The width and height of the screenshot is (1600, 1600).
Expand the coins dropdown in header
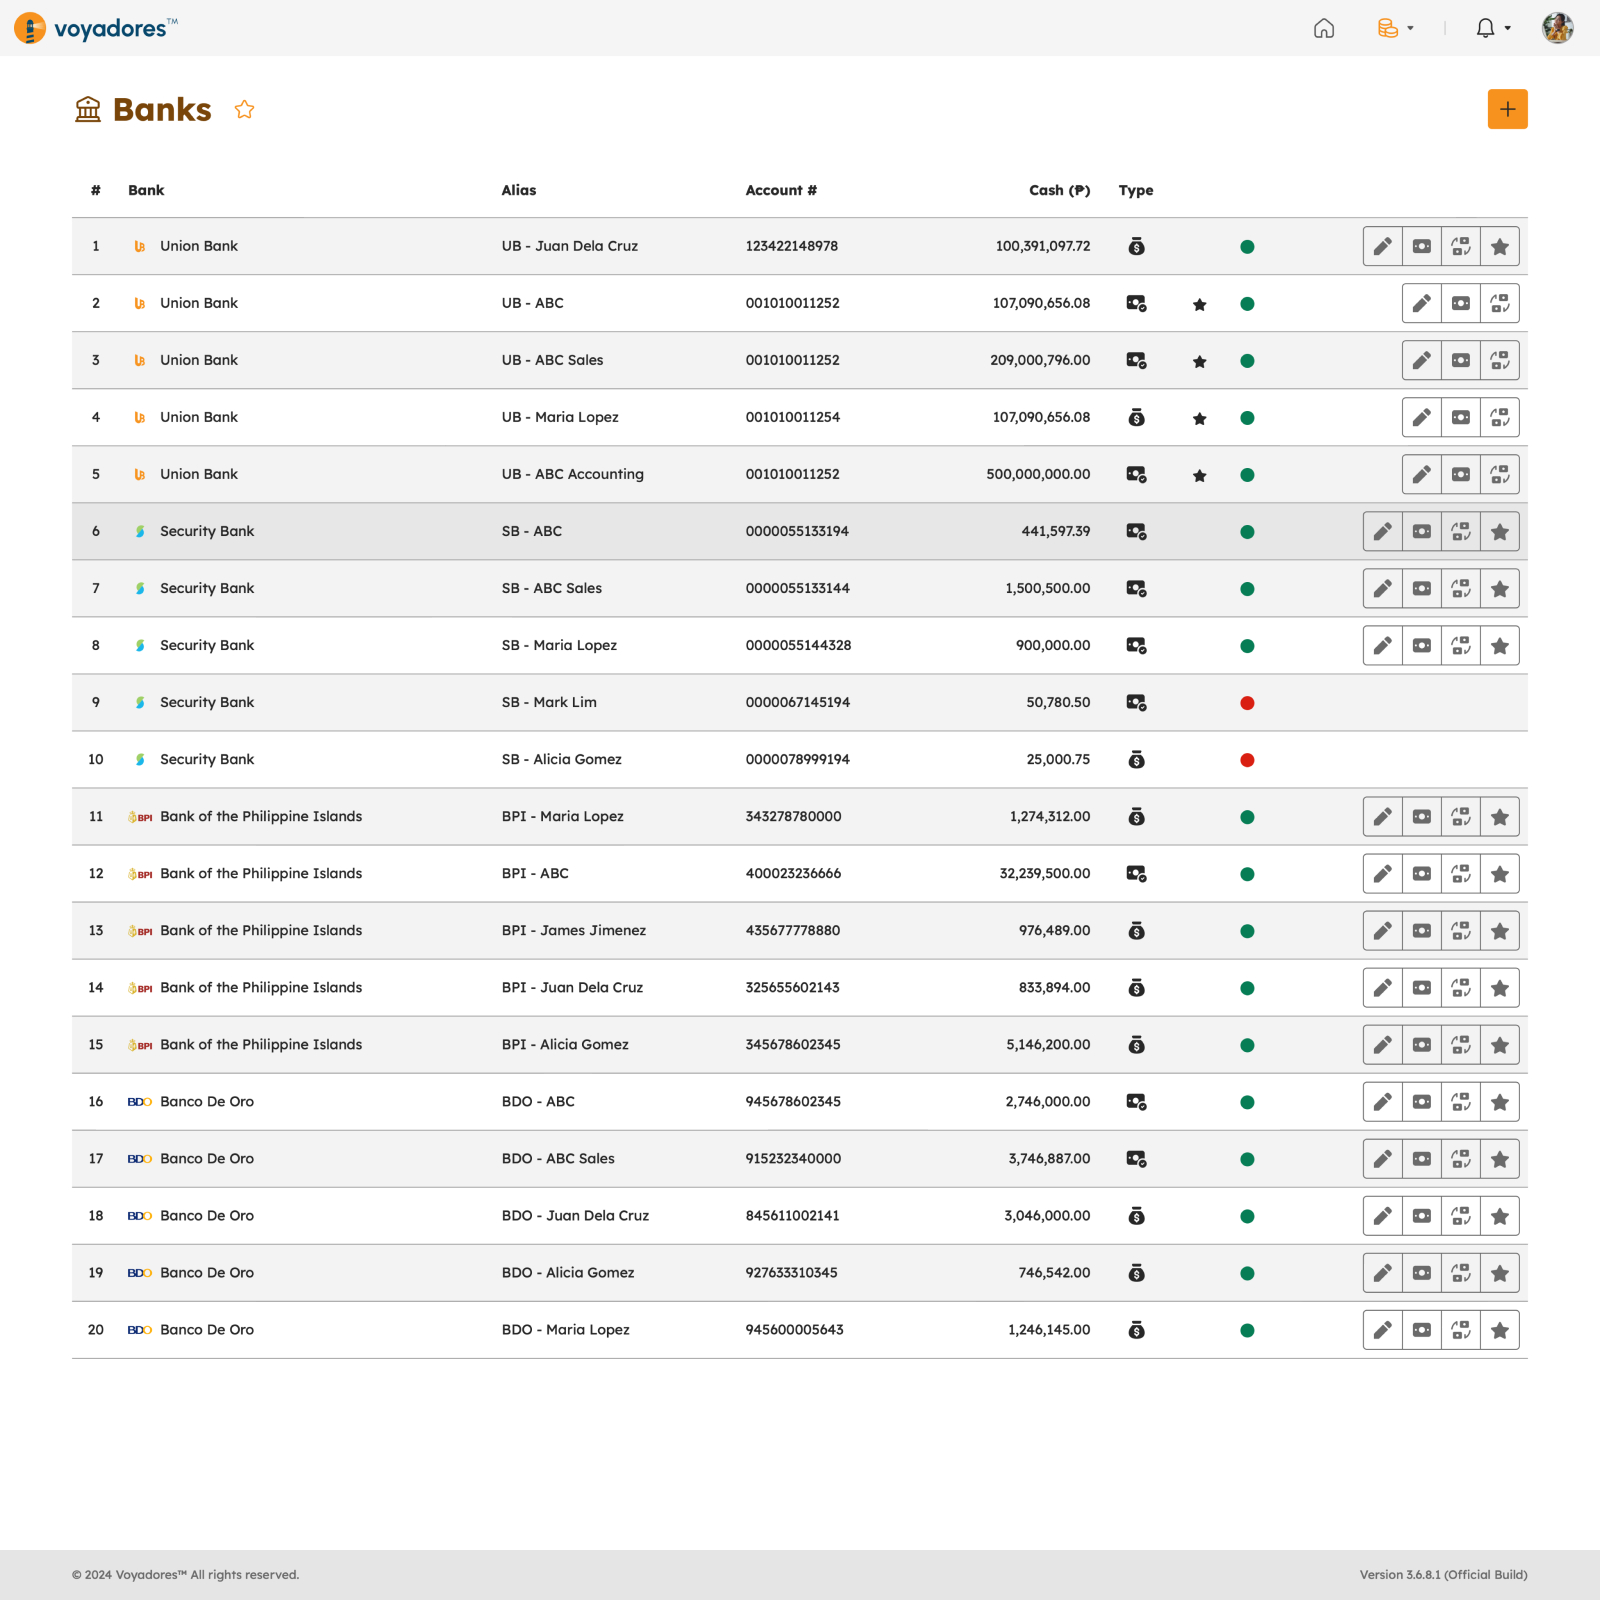[x=1395, y=28]
